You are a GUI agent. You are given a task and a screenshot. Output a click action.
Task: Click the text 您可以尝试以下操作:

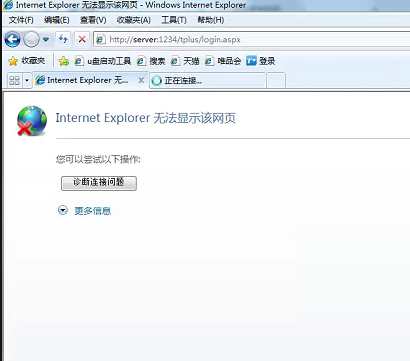coord(98,159)
